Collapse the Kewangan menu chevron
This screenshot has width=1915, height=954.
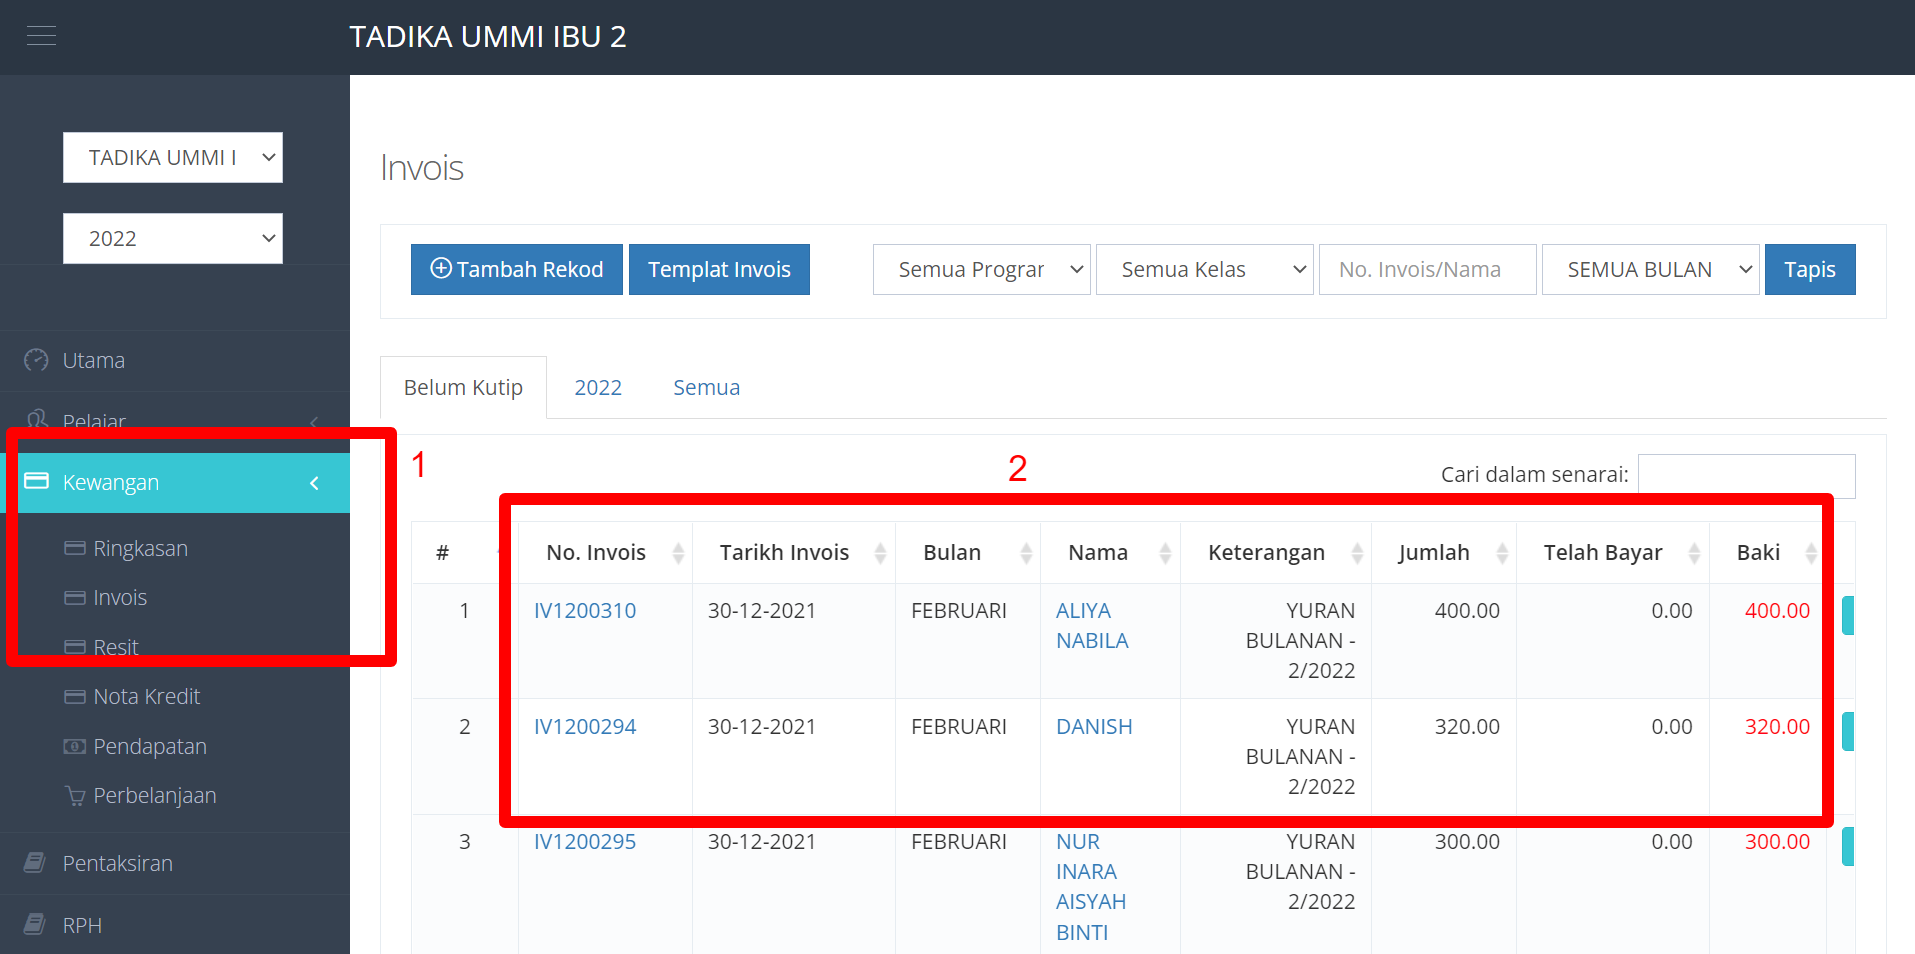tap(314, 483)
